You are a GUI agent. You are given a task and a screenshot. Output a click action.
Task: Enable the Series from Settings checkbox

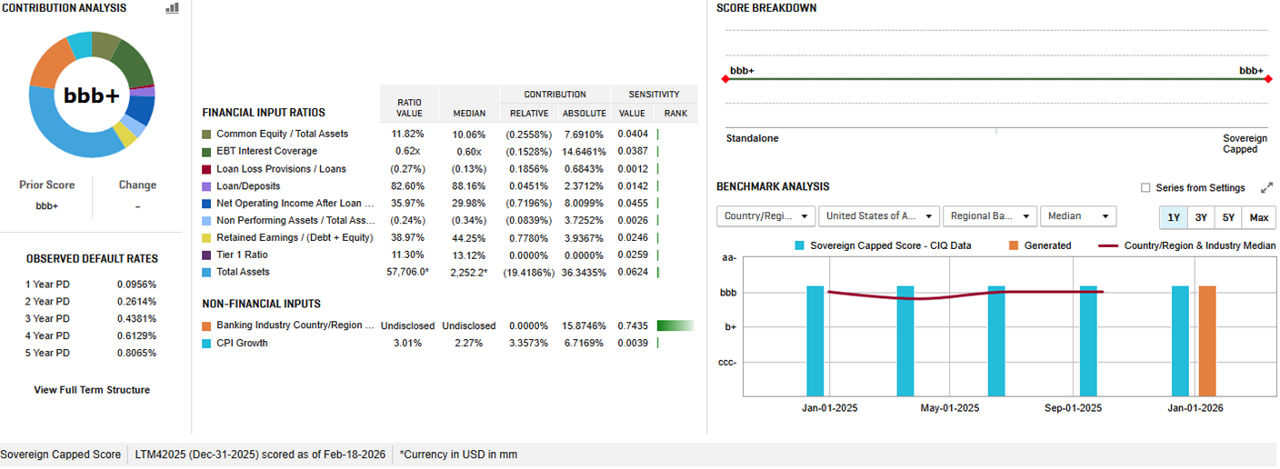pyautogui.click(x=1145, y=188)
